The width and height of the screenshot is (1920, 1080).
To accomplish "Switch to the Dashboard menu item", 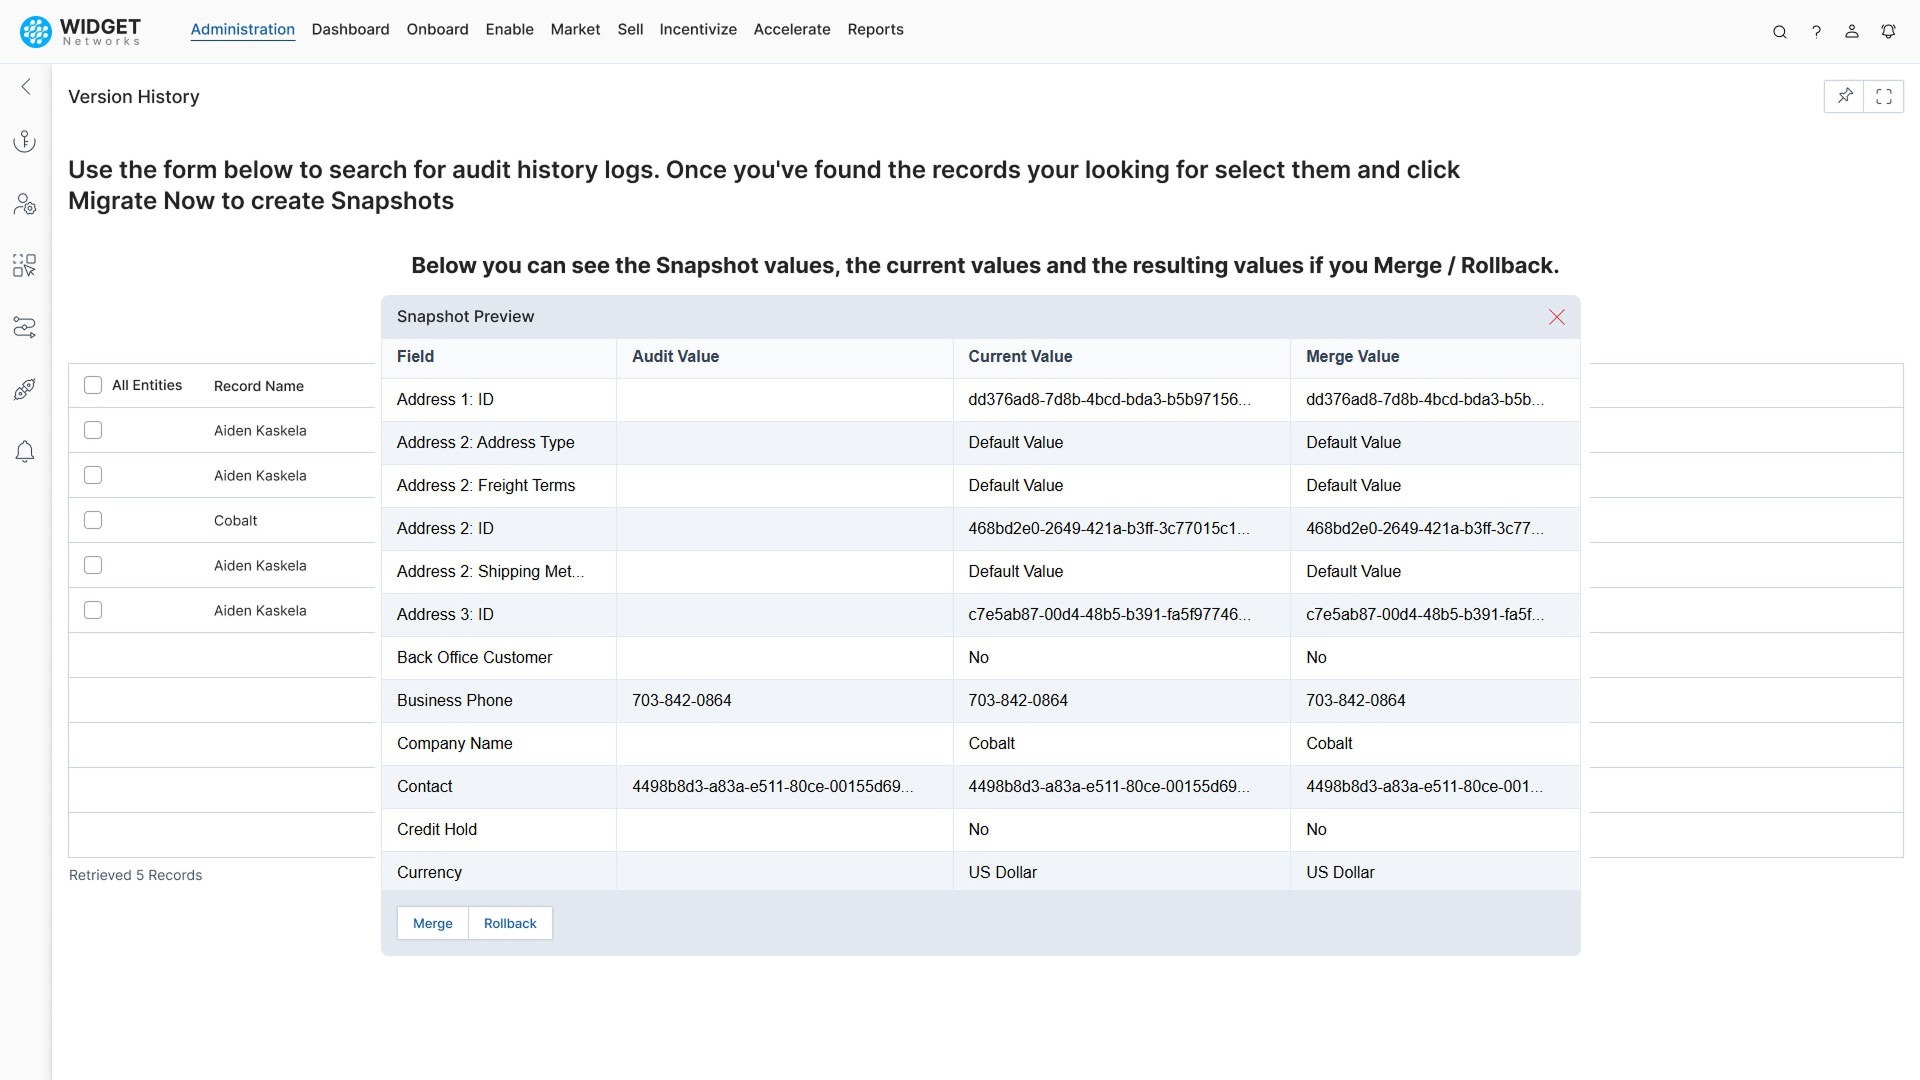I will coord(350,29).
